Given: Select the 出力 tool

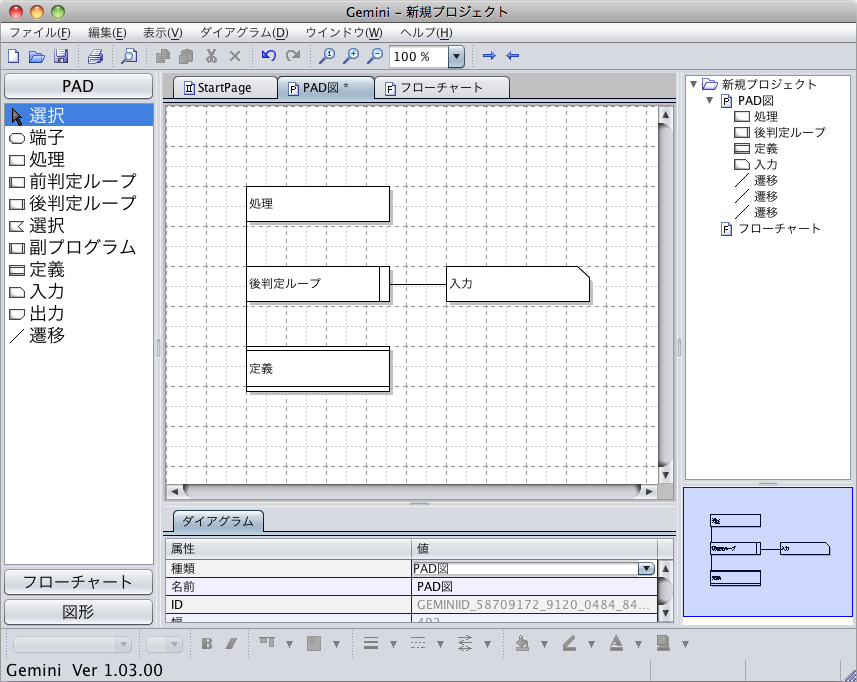Looking at the screenshot, I should pos(79,314).
